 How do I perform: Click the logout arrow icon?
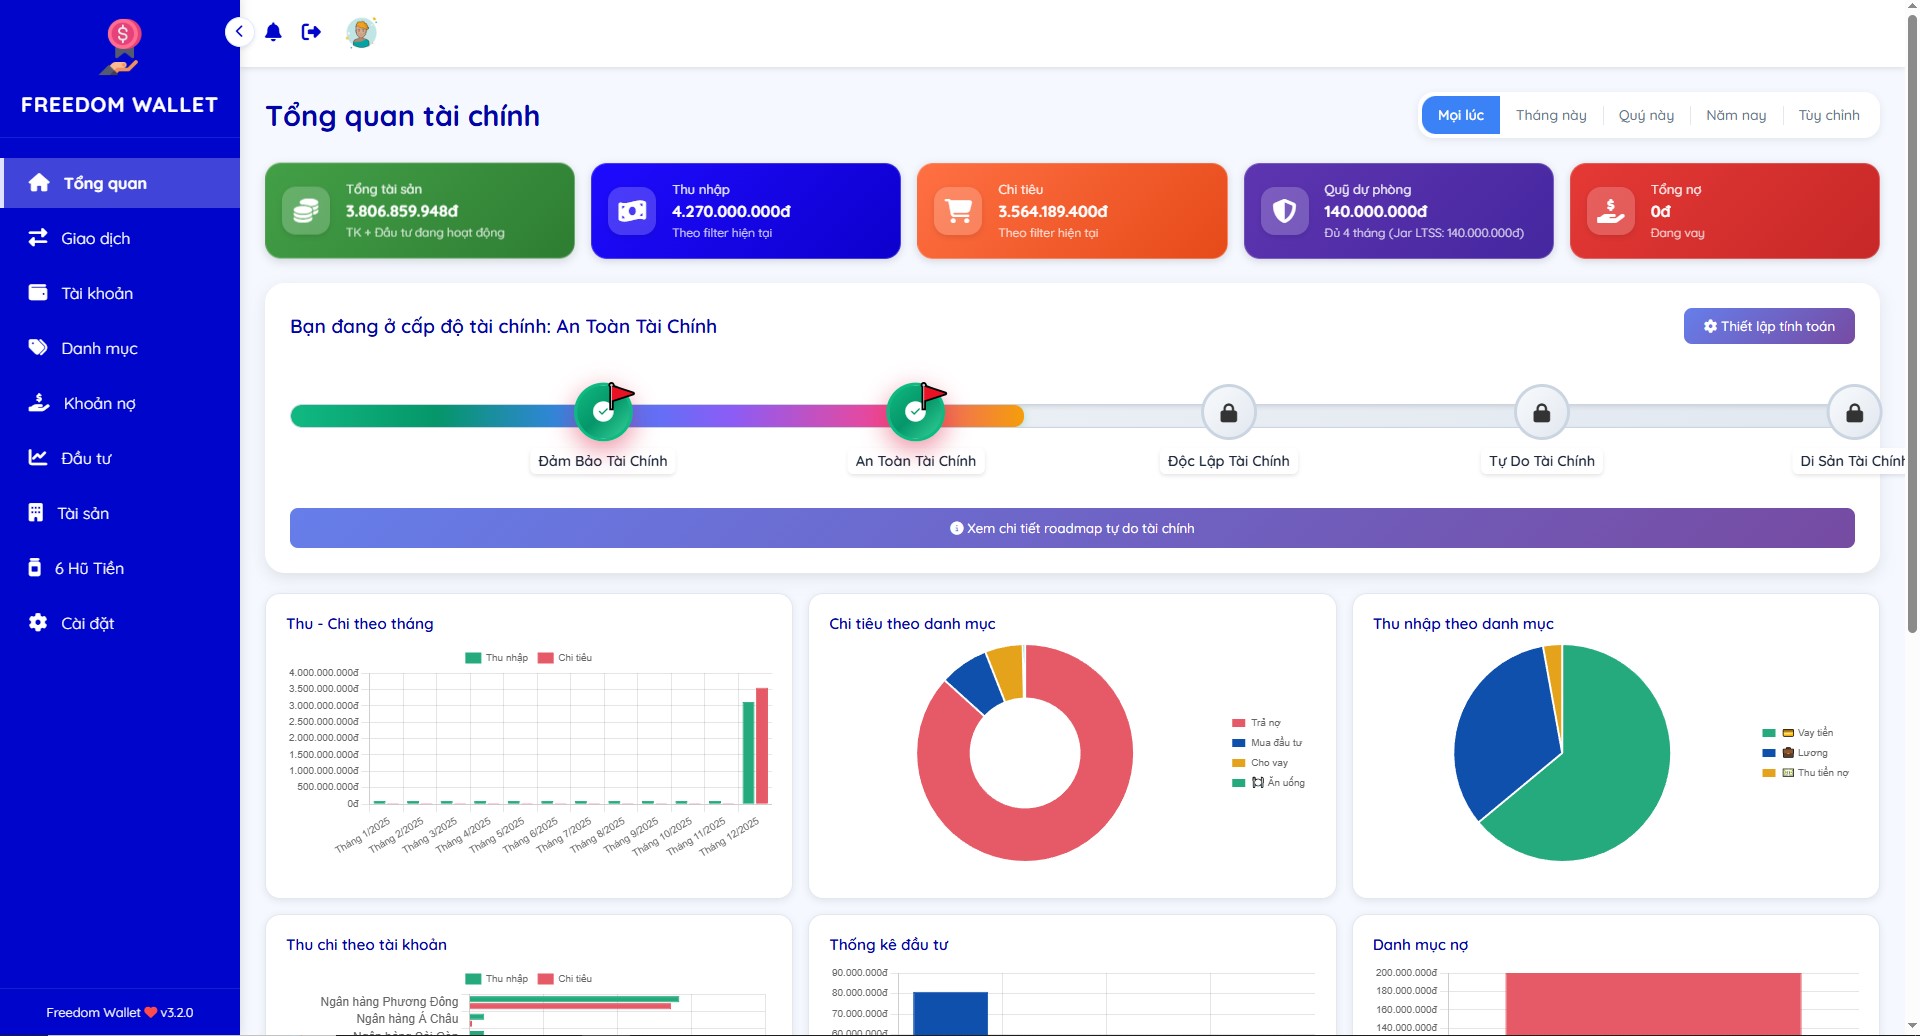click(x=311, y=32)
